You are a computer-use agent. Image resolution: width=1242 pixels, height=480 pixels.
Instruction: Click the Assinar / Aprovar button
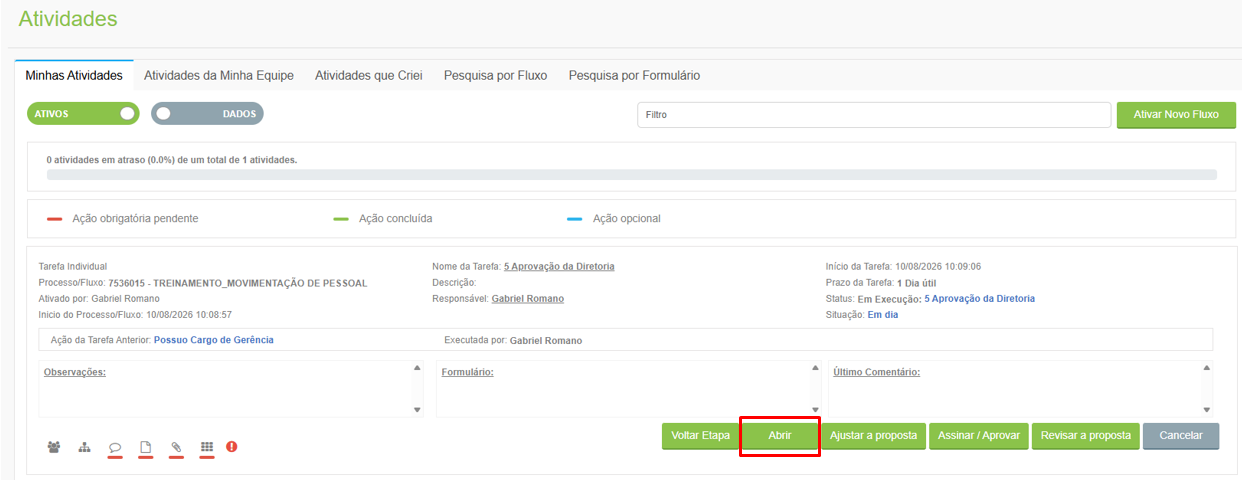pos(979,436)
